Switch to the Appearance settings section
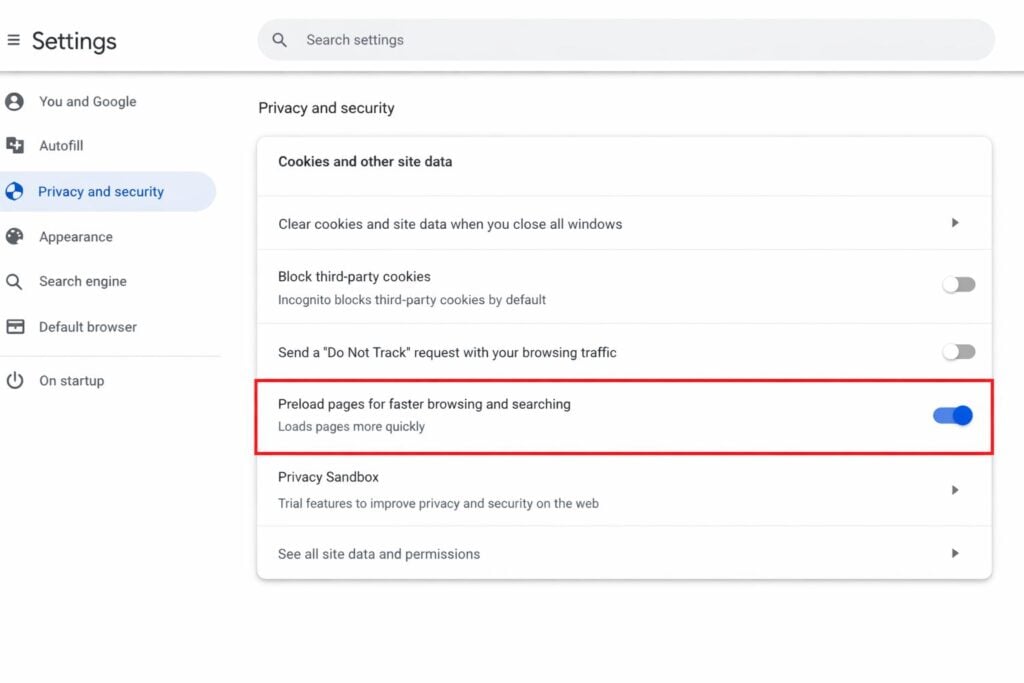The width and height of the screenshot is (1024, 683). (x=75, y=236)
